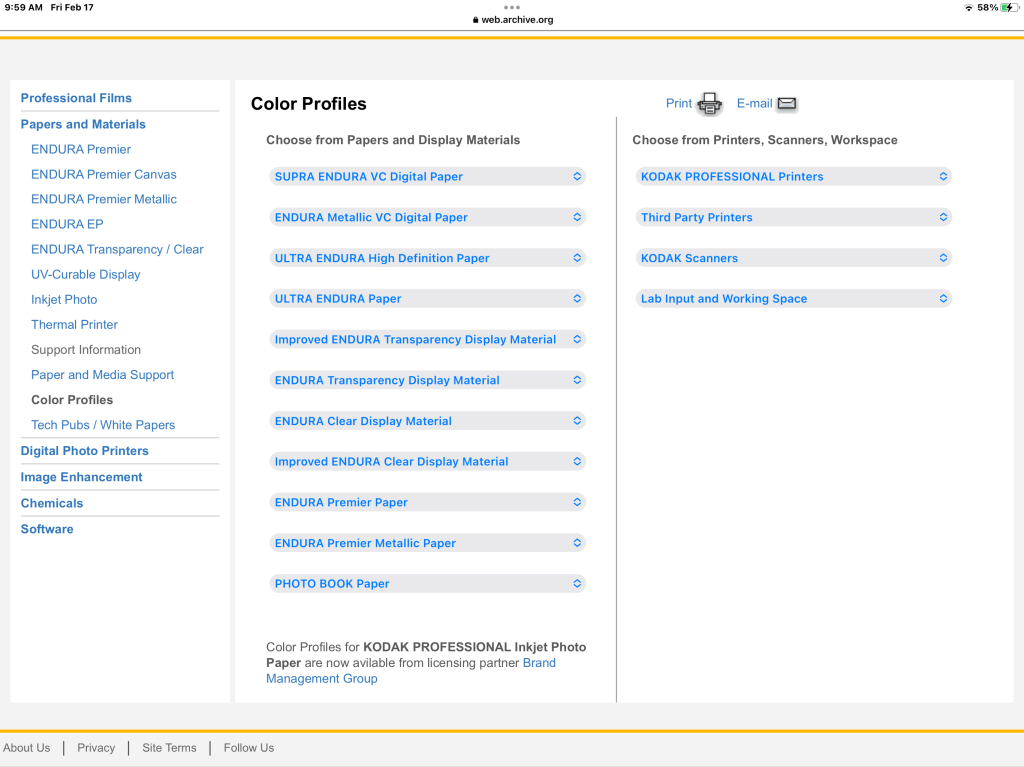The image size is (1024, 767).
Task: Tap the Wi-Fi icon in status bar
Action: 968,8
